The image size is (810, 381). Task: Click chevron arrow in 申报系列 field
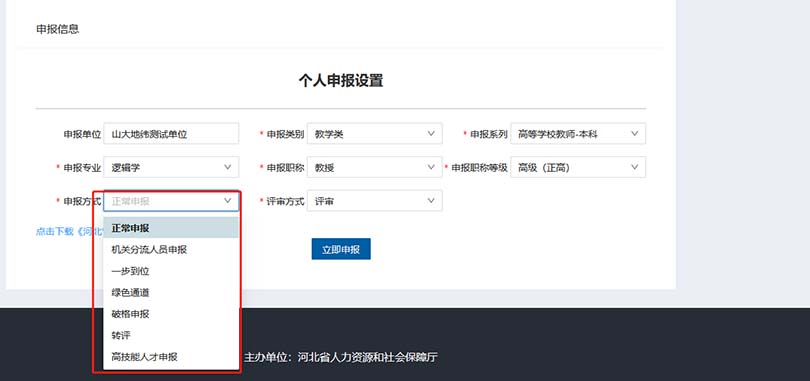pyautogui.click(x=634, y=134)
